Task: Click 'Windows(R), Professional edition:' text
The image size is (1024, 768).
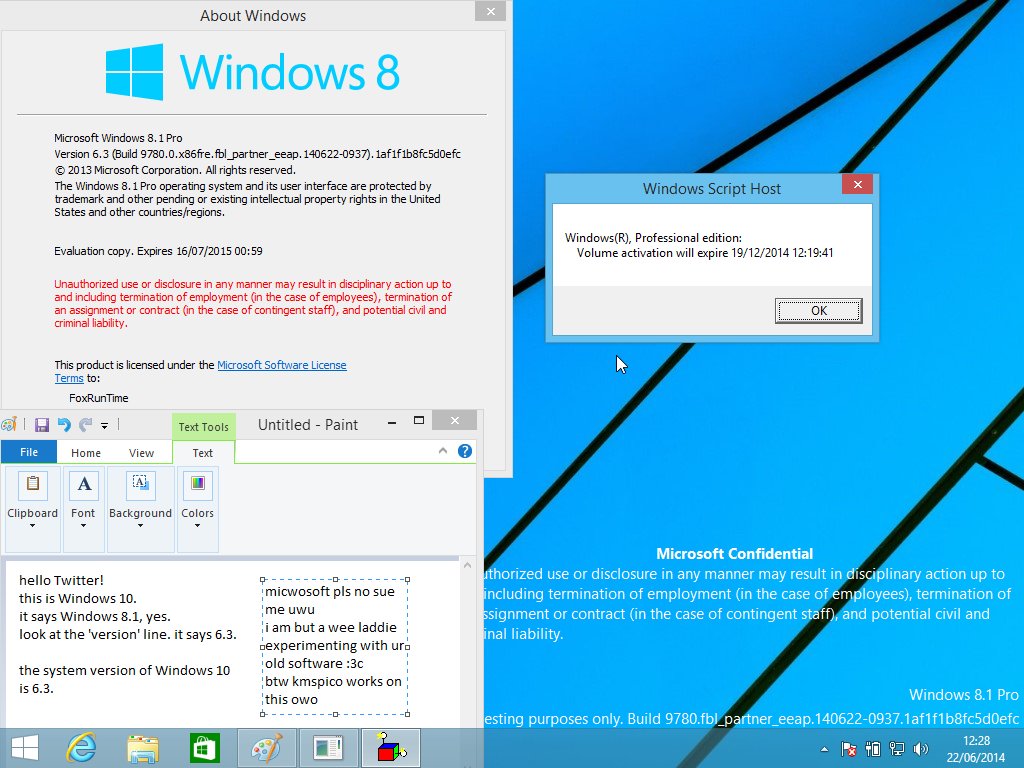Action: [x=653, y=238]
